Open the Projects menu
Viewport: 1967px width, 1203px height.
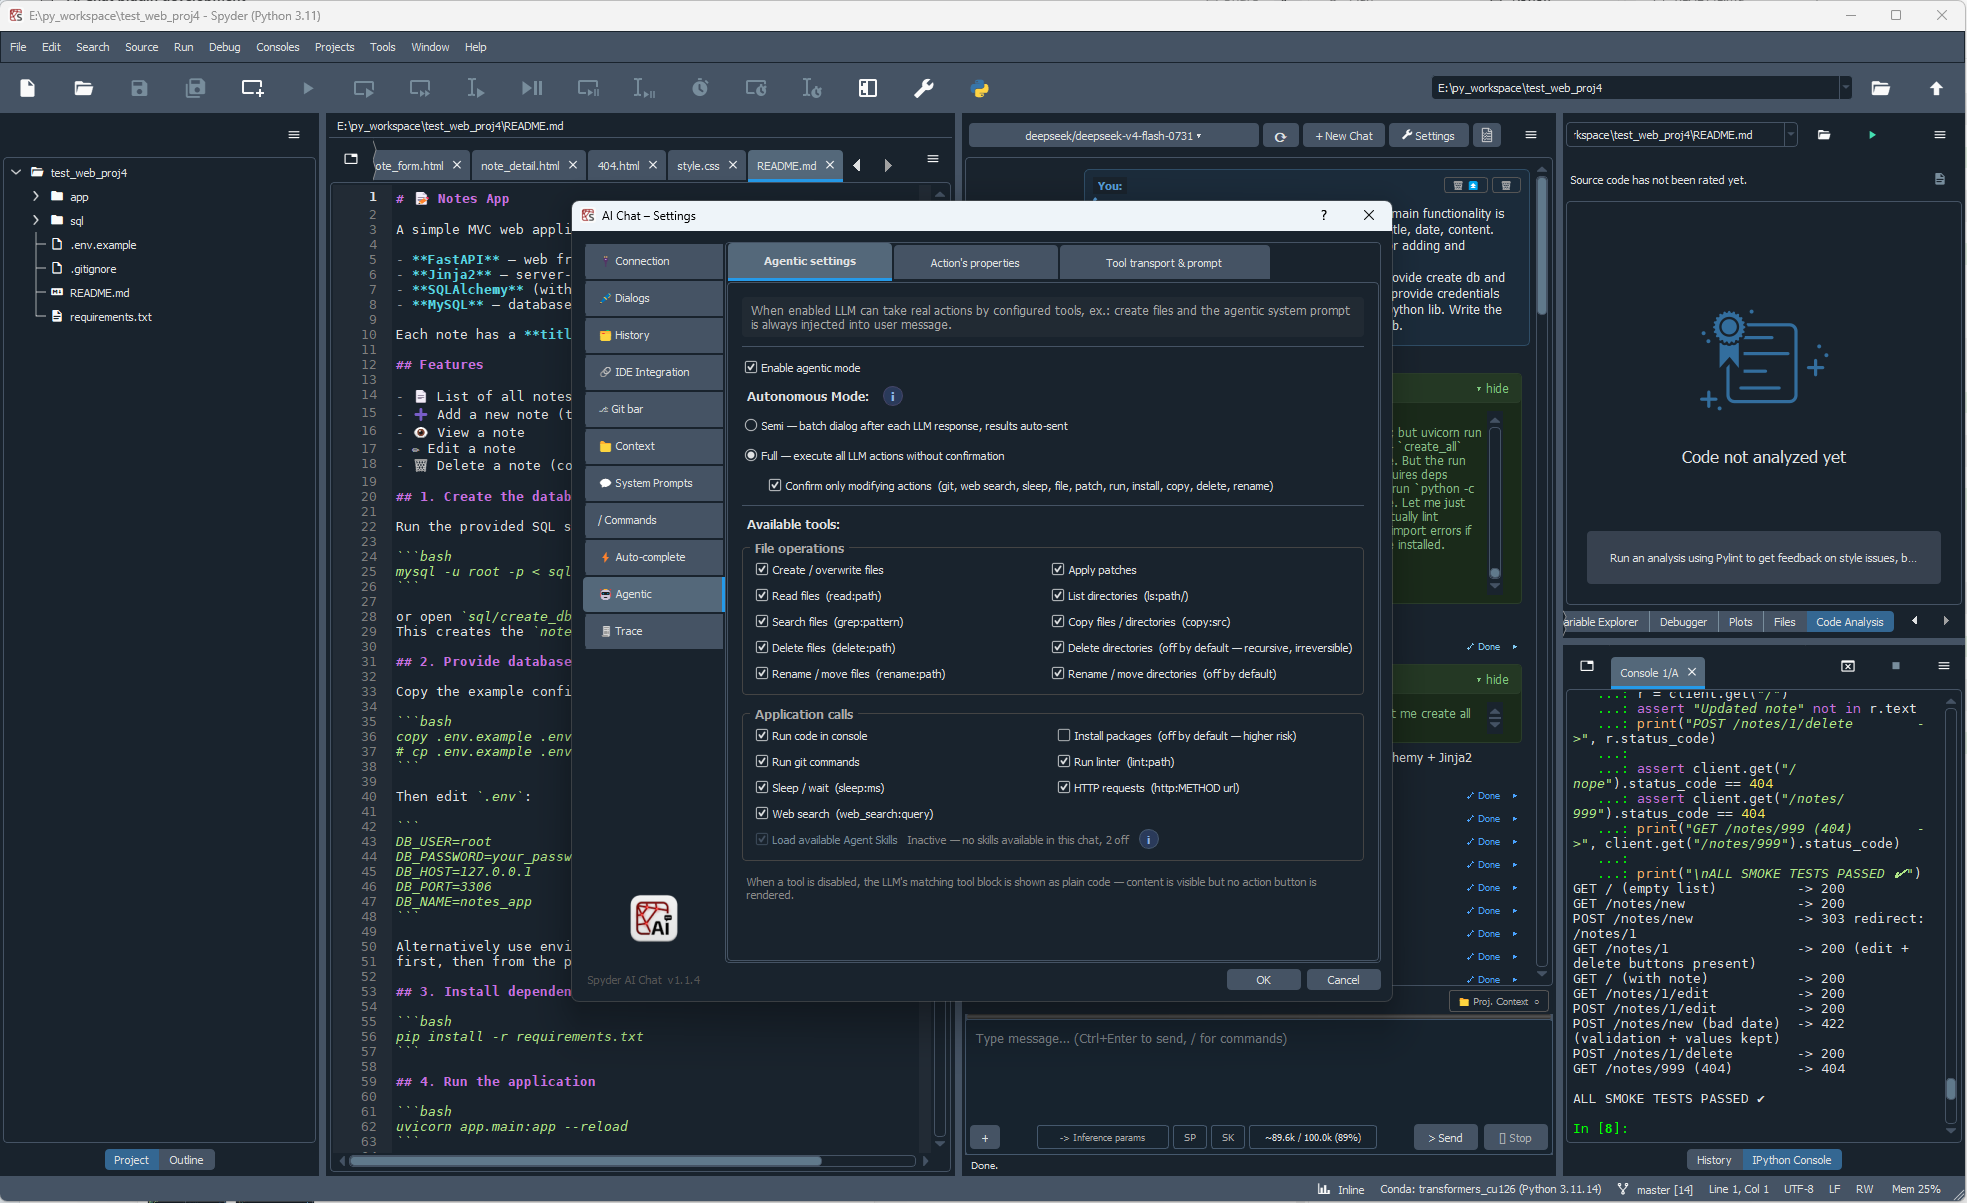click(334, 47)
